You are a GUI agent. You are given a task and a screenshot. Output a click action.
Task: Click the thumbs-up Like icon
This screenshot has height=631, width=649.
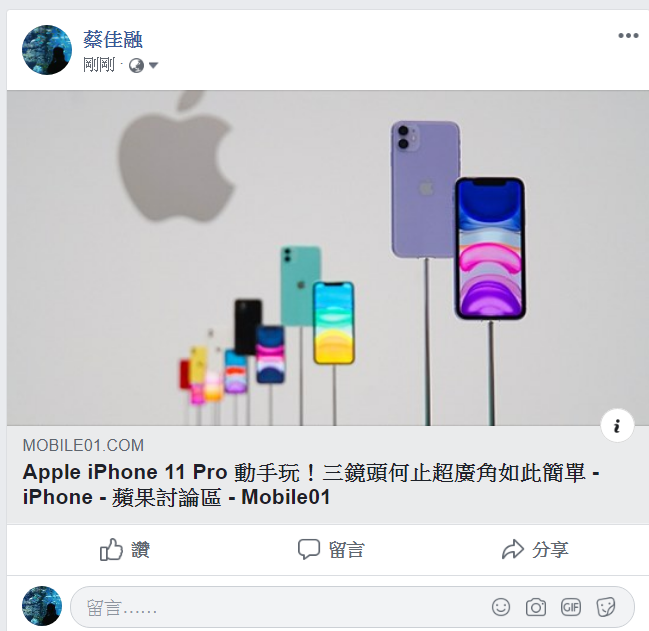tap(111, 549)
